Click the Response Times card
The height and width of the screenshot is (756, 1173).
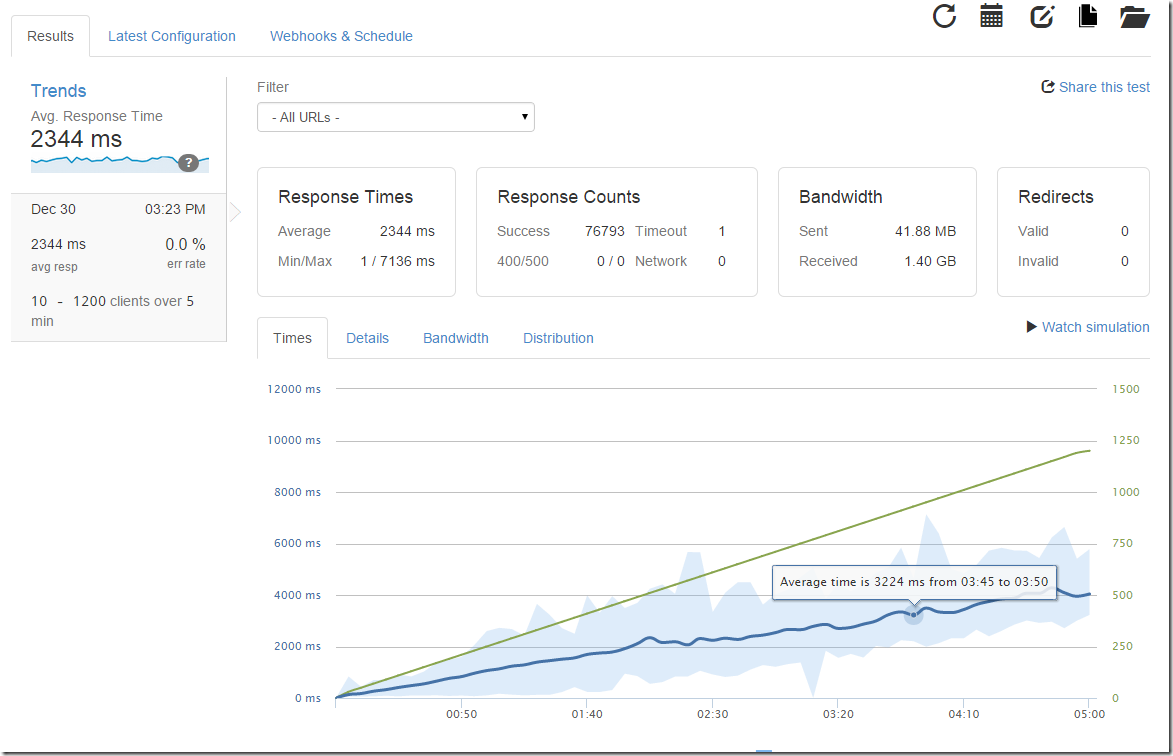[x=356, y=232]
